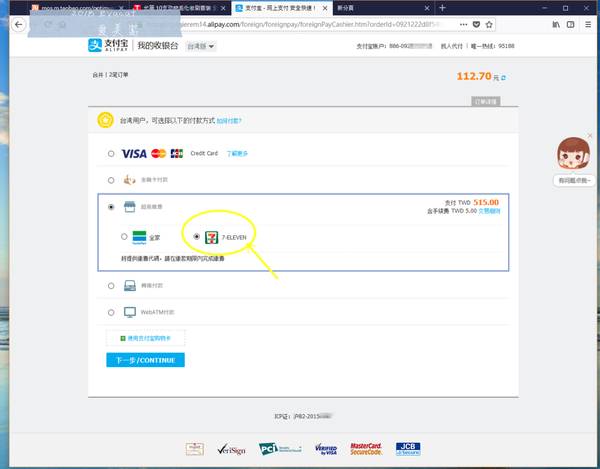
Task: Click the Pocket shield icon in the address bar
Action: pyautogui.click(x=476, y=24)
